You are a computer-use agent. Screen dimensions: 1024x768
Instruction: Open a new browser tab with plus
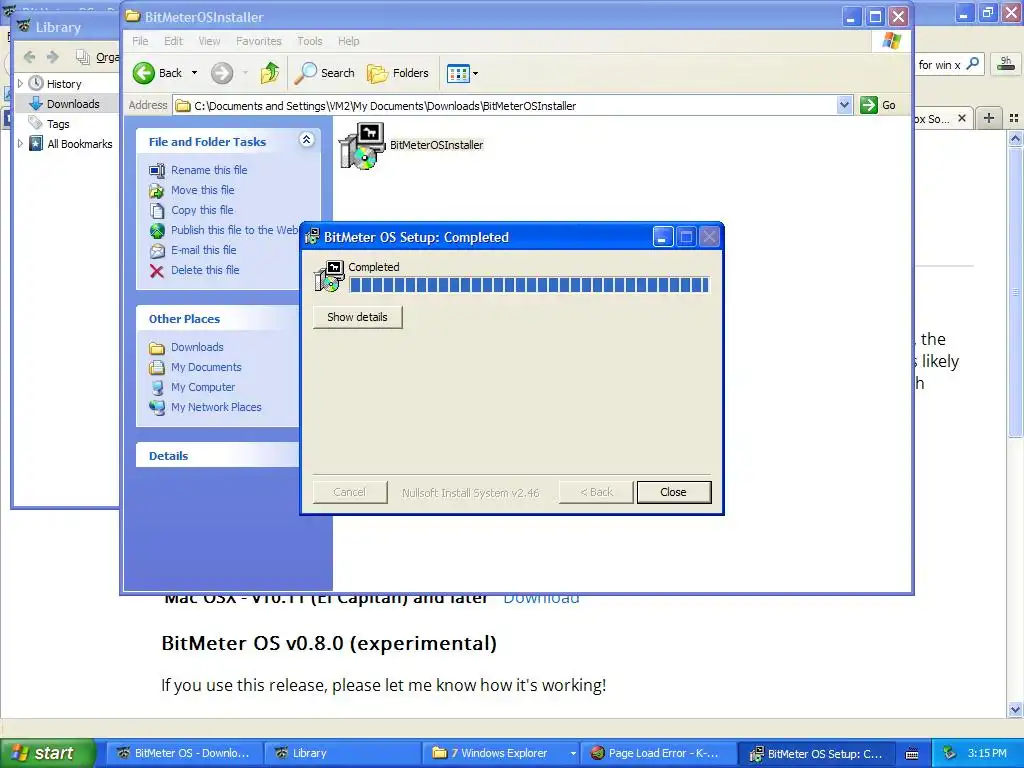(x=989, y=118)
